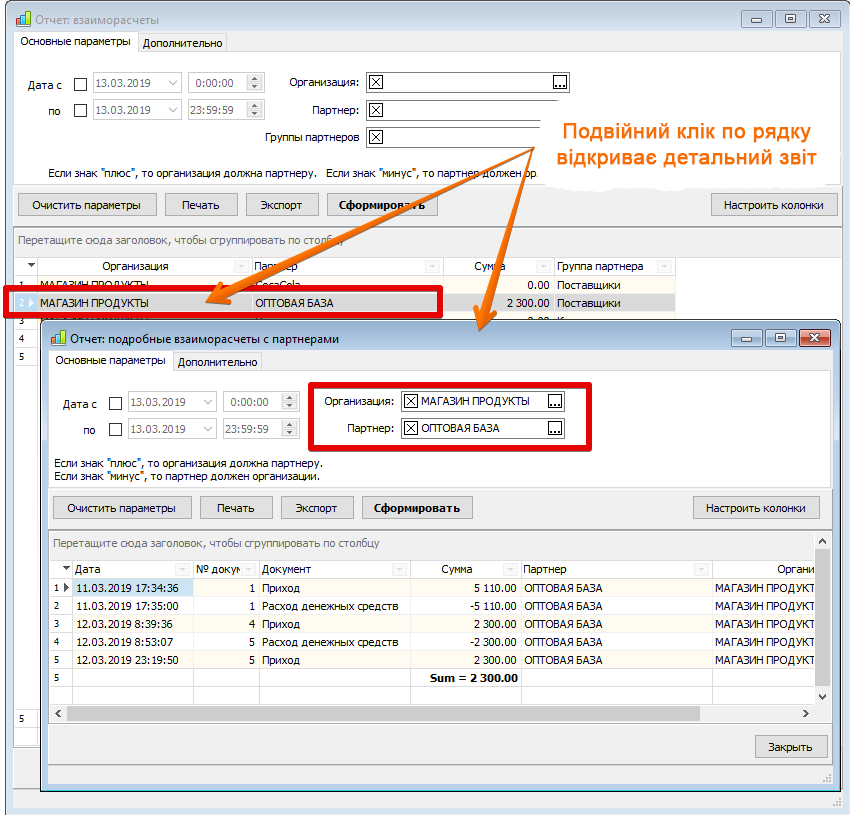Select 'Основные параметры' tab in the detailed report
This screenshot has width=850, height=815.
[111, 361]
